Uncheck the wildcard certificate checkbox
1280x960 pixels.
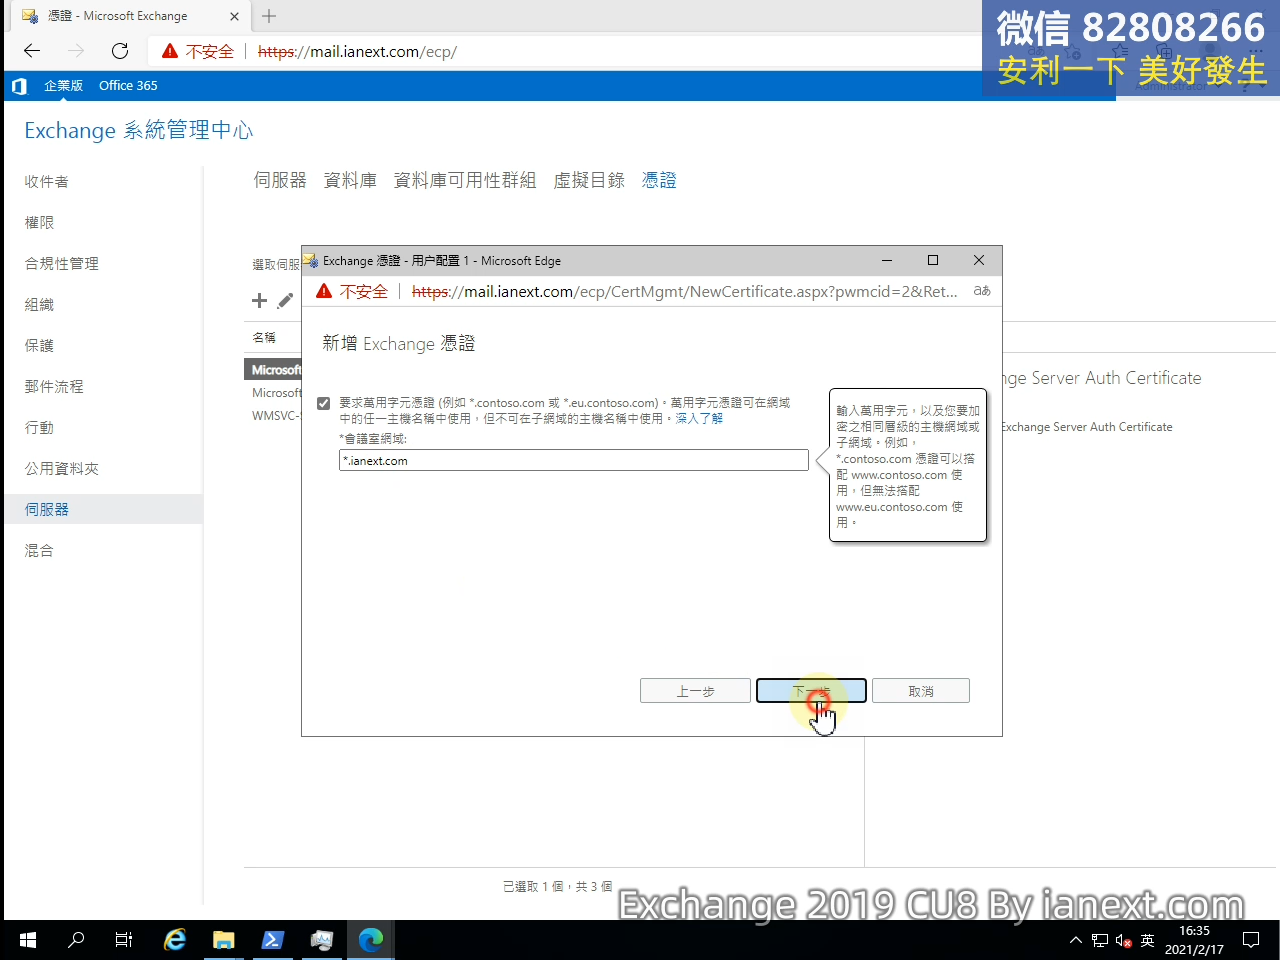click(324, 403)
